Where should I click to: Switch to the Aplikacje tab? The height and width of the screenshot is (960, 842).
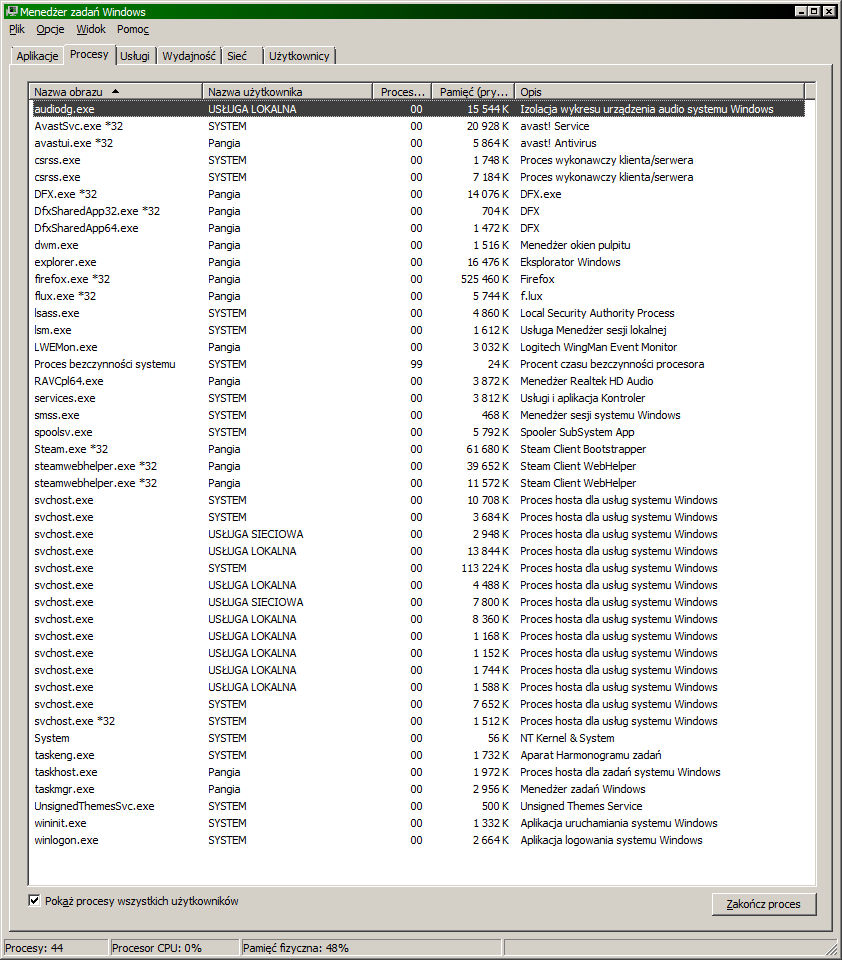click(x=37, y=56)
